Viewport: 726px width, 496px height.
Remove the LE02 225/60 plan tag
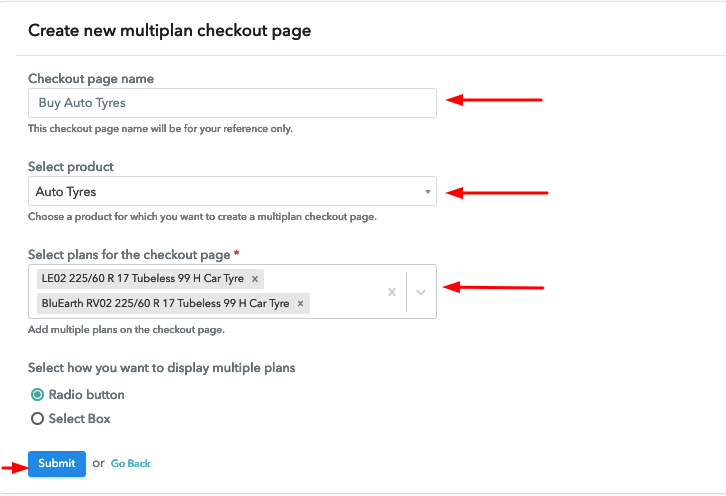coord(255,279)
